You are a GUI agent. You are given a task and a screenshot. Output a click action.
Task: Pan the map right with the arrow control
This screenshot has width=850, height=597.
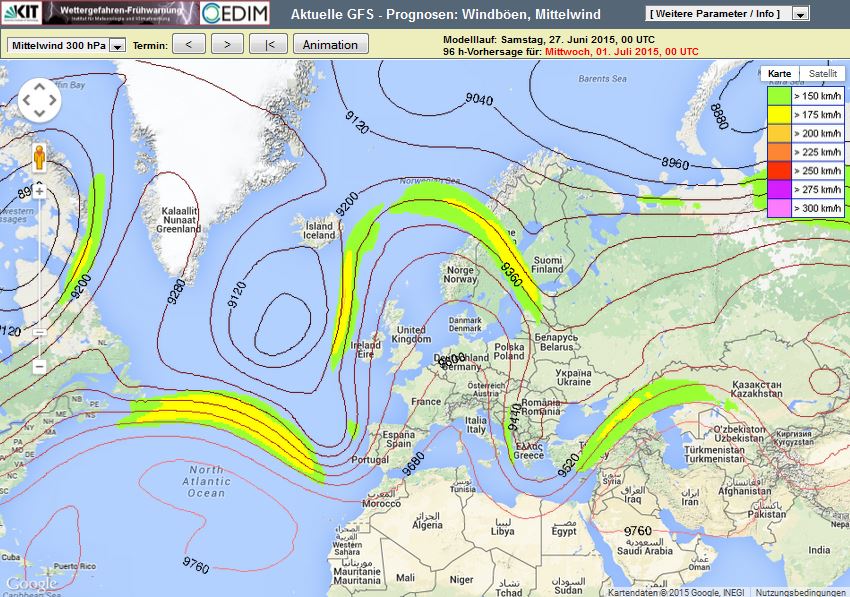[x=53, y=100]
